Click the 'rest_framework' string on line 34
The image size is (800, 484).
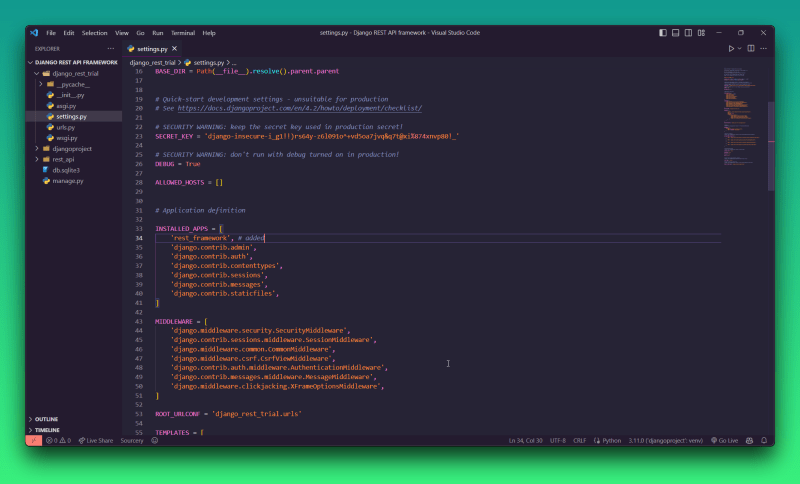point(200,238)
